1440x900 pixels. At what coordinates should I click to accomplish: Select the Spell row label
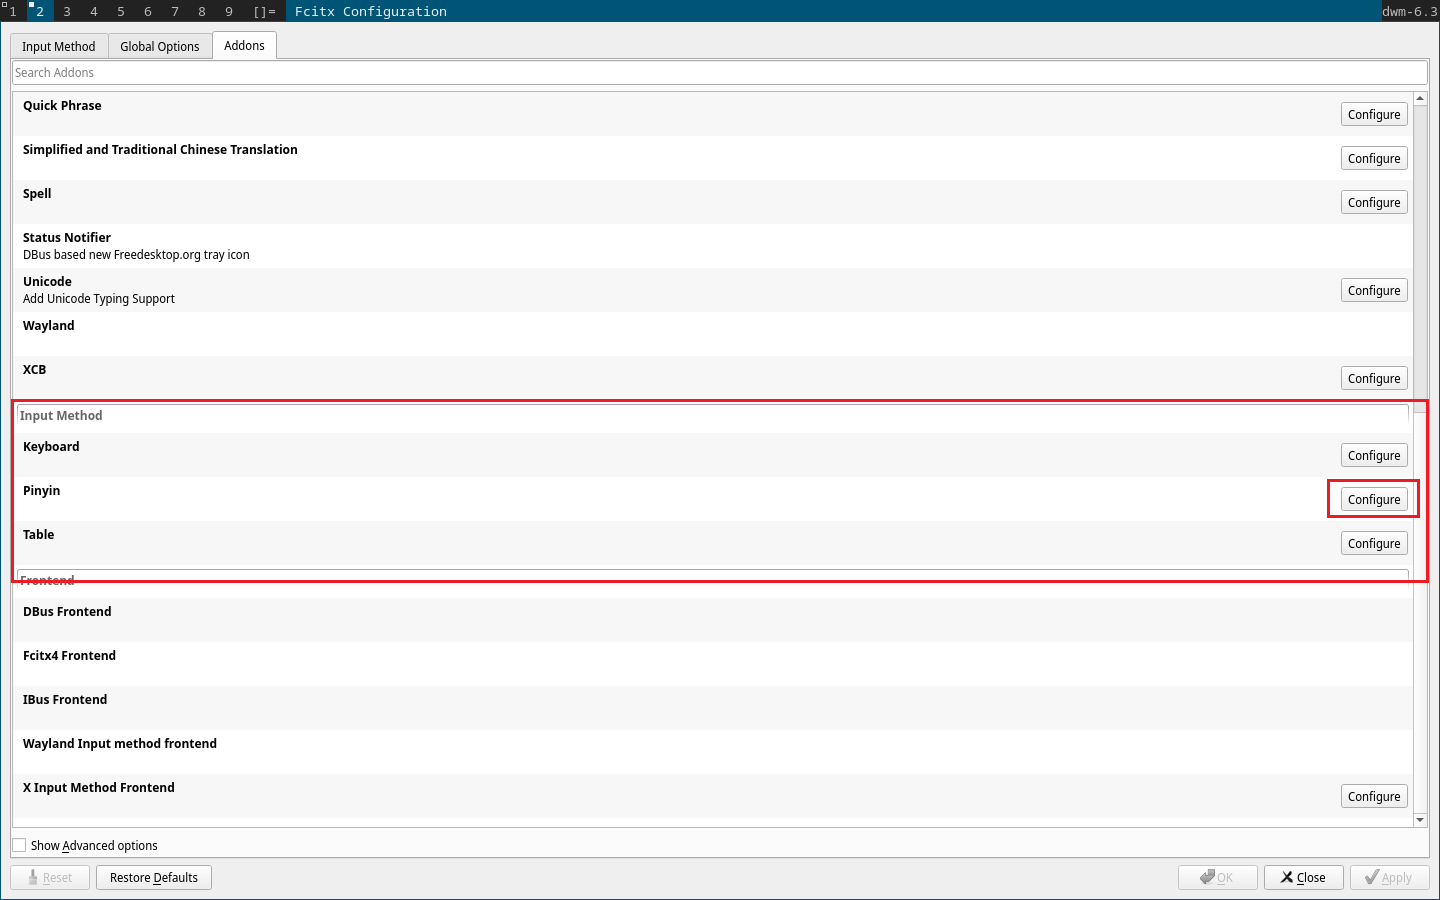click(x=37, y=194)
